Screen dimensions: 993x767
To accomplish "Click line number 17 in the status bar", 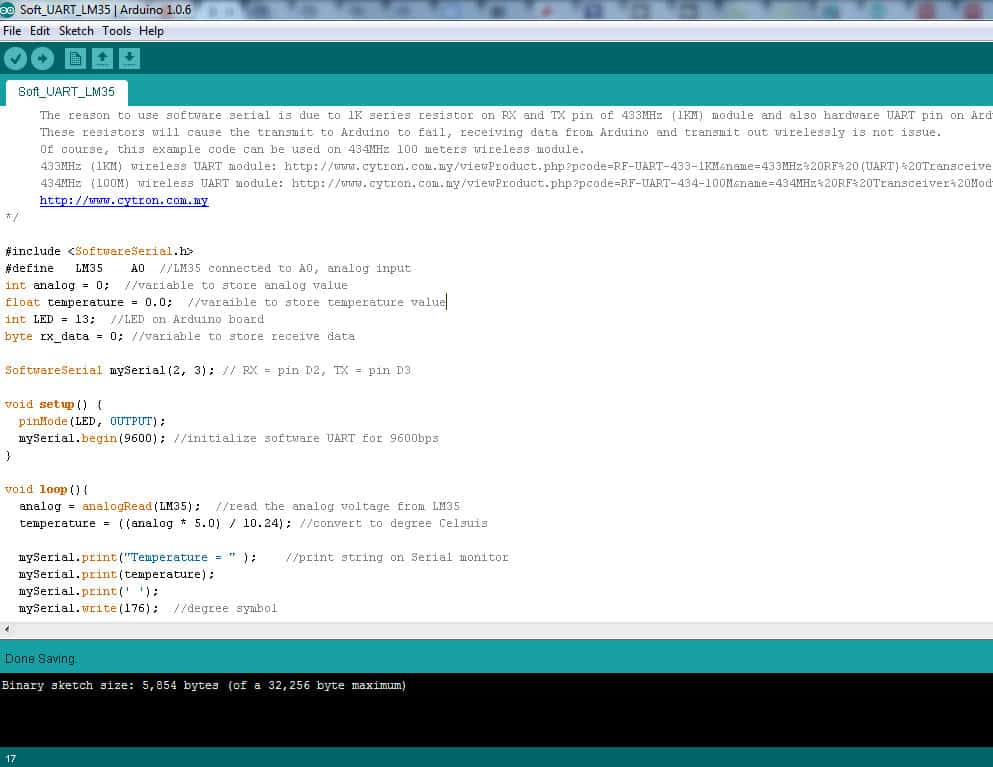I will coord(11,759).
